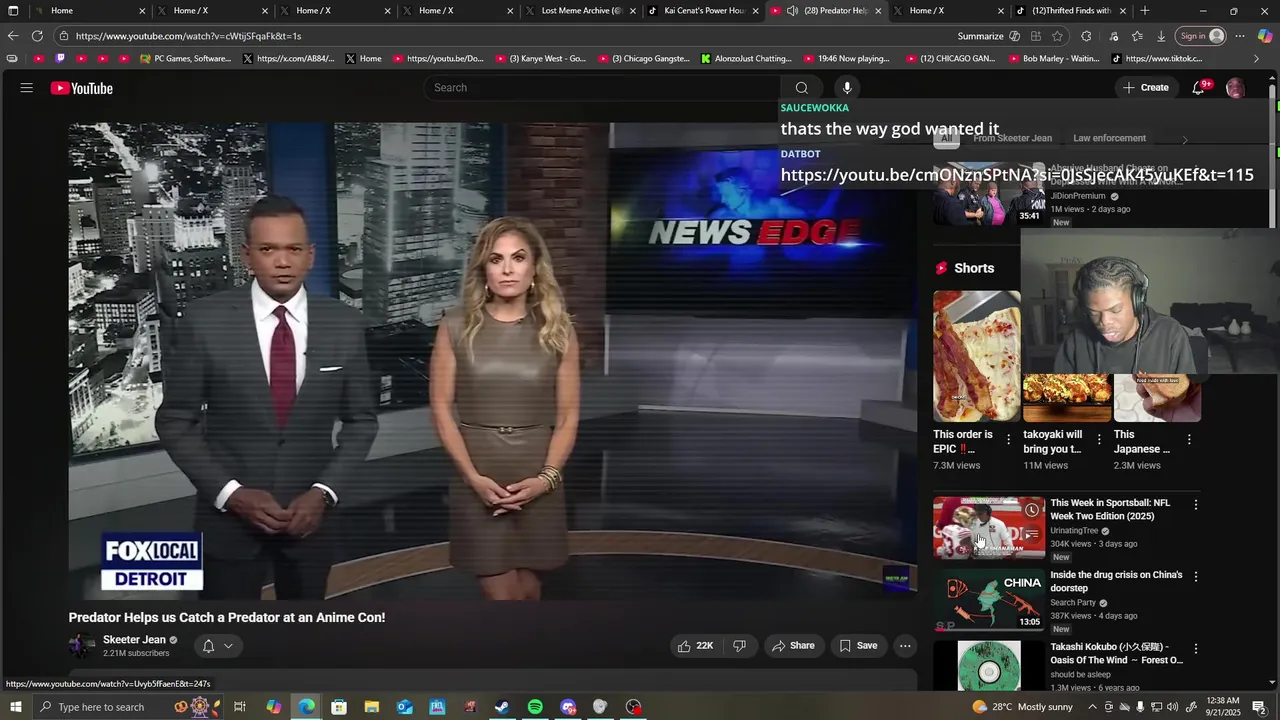Screen dimensions: 1280x720
Task: Go to the YouTube logo home link
Action: [x=81, y=88]
